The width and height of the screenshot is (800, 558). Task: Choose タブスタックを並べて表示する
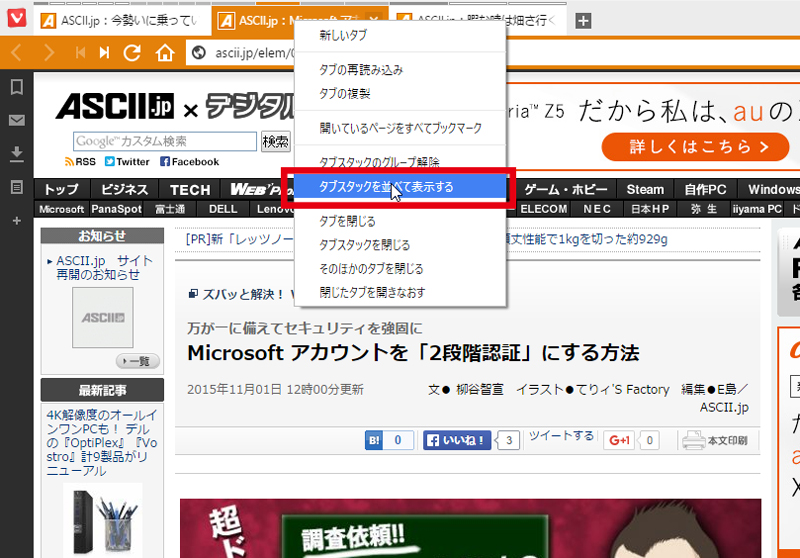[x=401, y=187]
